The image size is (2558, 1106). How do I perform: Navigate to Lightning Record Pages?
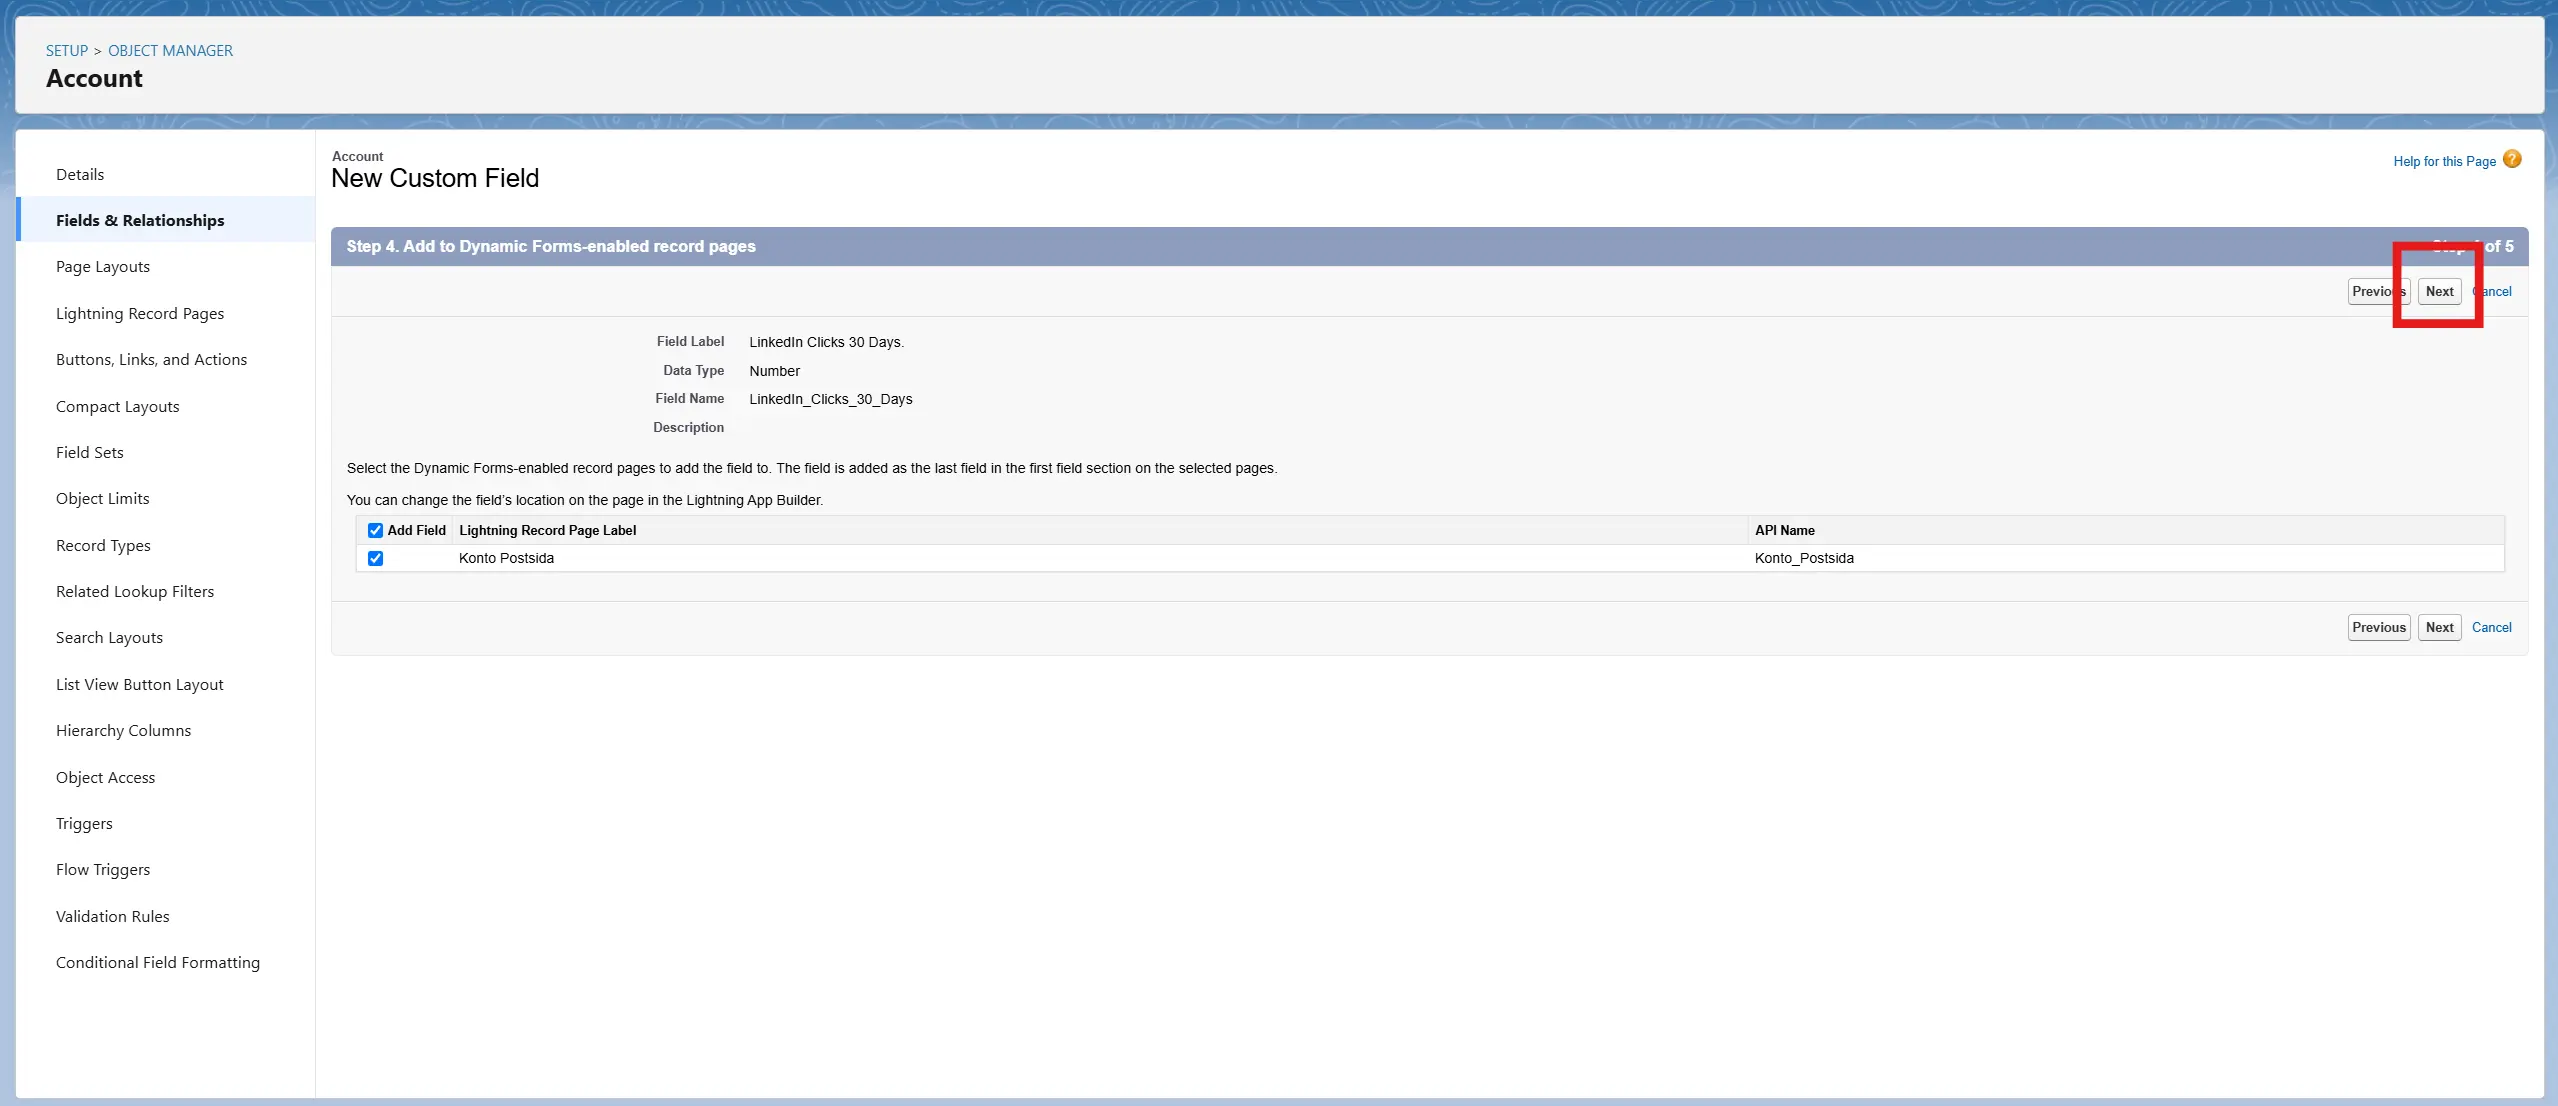pyautogui.click(x=140, y=313)
